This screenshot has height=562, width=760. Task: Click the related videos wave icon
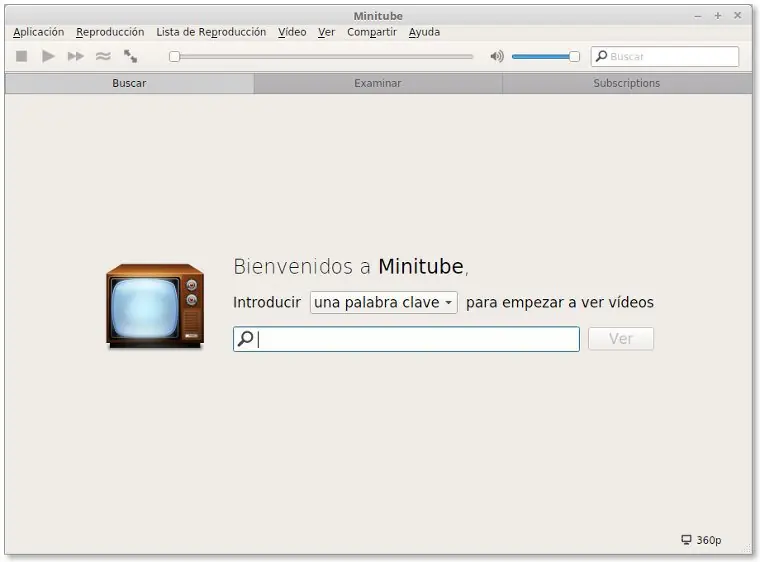(103, 56)
